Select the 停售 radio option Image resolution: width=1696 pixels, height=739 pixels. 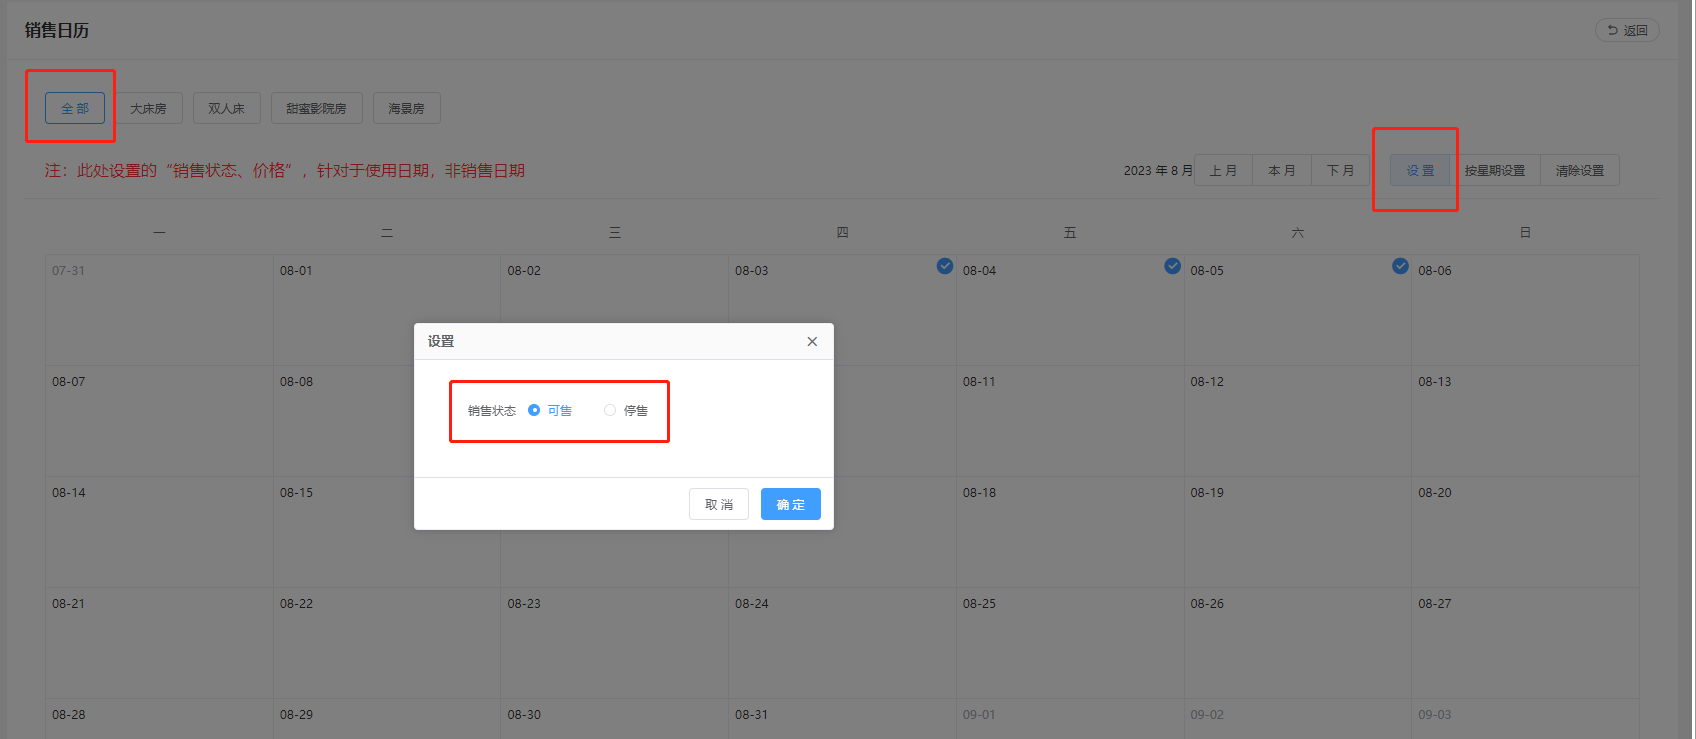pyautogui.click(x=610, y=410)
